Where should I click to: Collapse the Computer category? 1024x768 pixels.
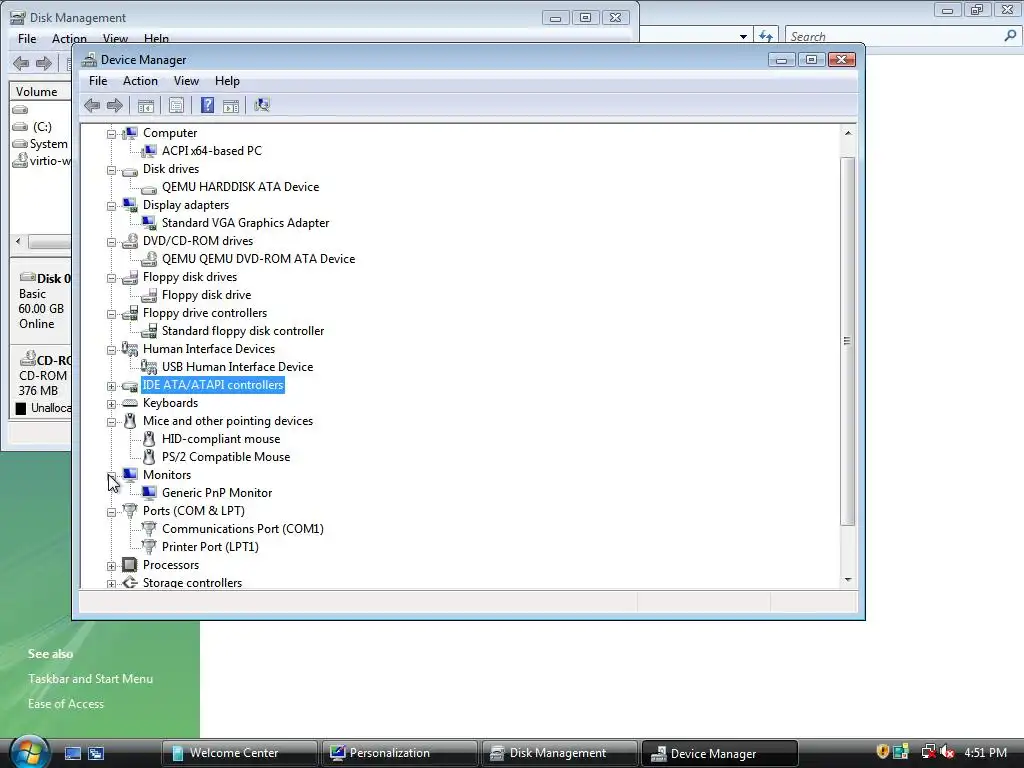112,134
